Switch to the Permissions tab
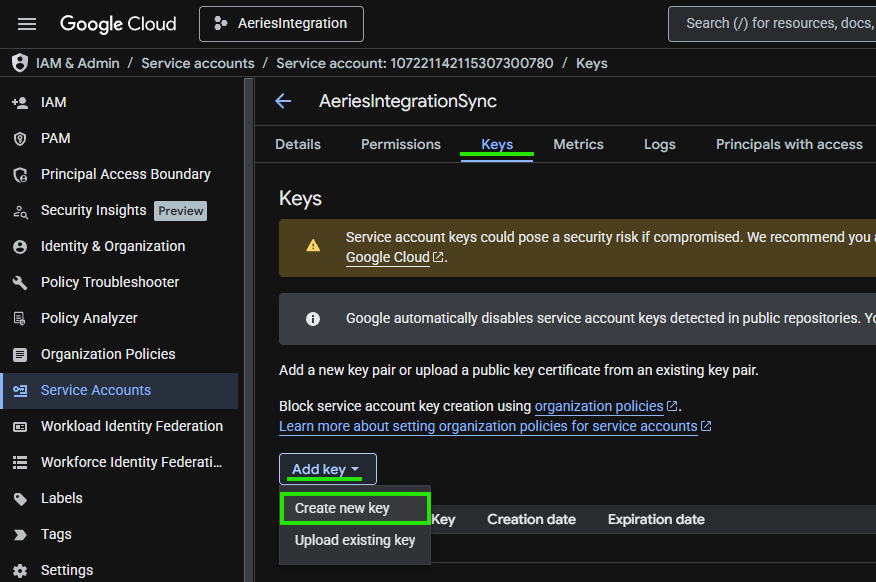Viewport: 876px width, 582px height. [401, 145]
